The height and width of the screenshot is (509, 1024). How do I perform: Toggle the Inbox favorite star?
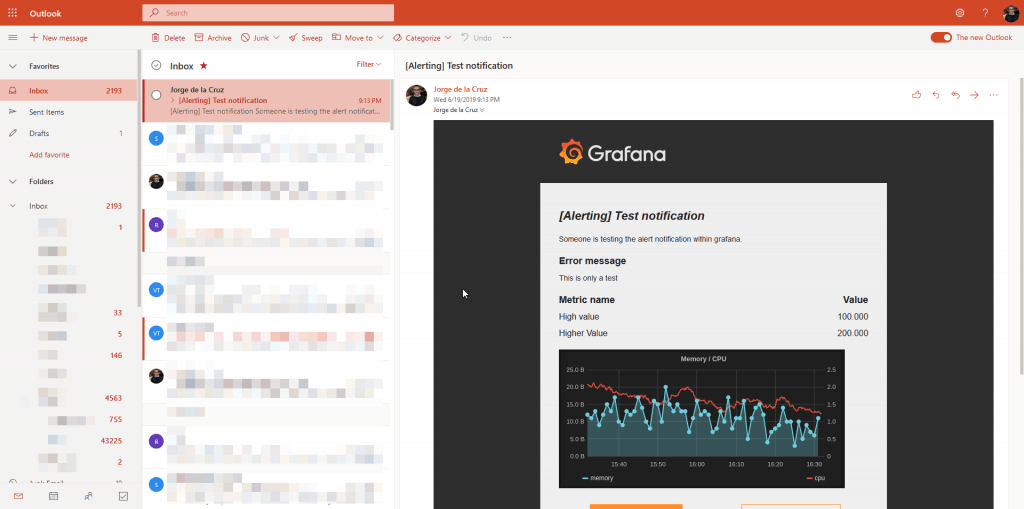pyautogui.click(x=204, y=65)
